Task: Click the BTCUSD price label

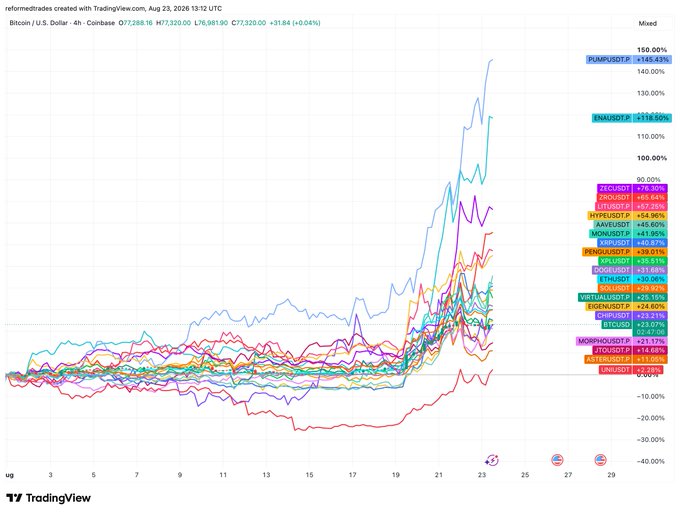Action: [x=616, y=325]
